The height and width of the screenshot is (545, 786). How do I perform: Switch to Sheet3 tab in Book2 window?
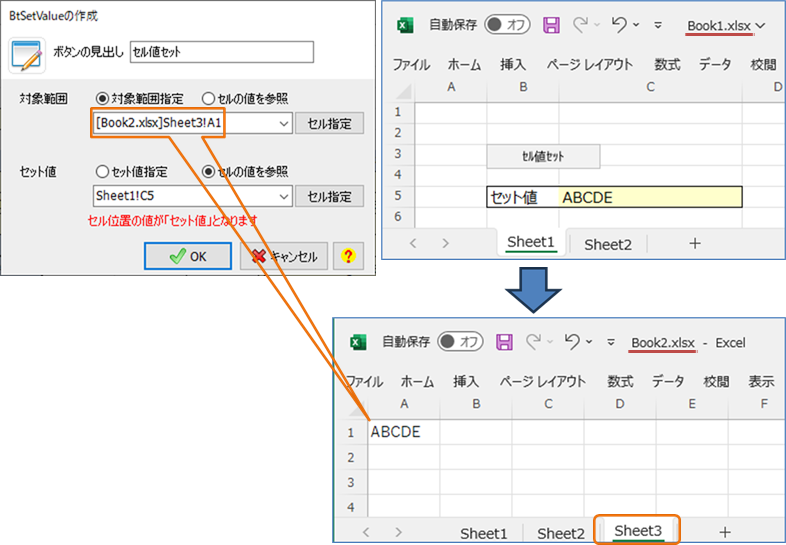(x=638, y=531)
